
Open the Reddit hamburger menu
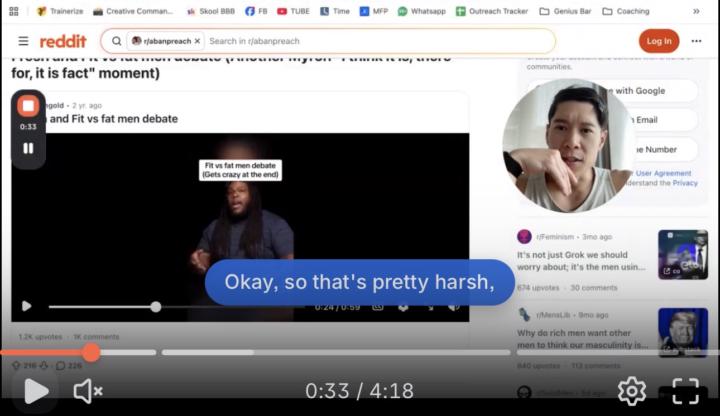pyautogui.click(x=23, y=41)
